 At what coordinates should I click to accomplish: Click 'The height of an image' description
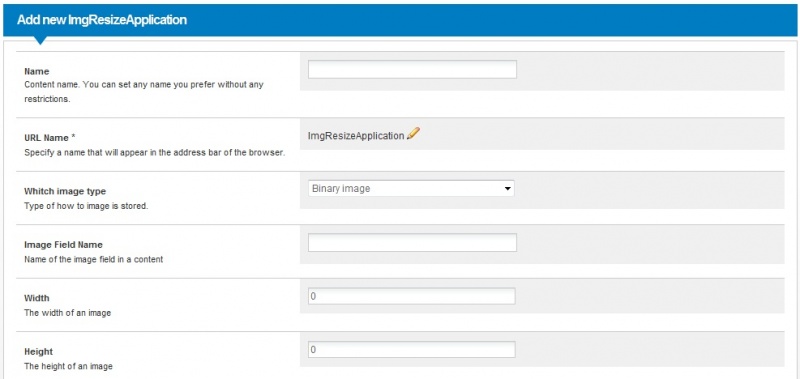pyautogui.click(x=68, y=366)
